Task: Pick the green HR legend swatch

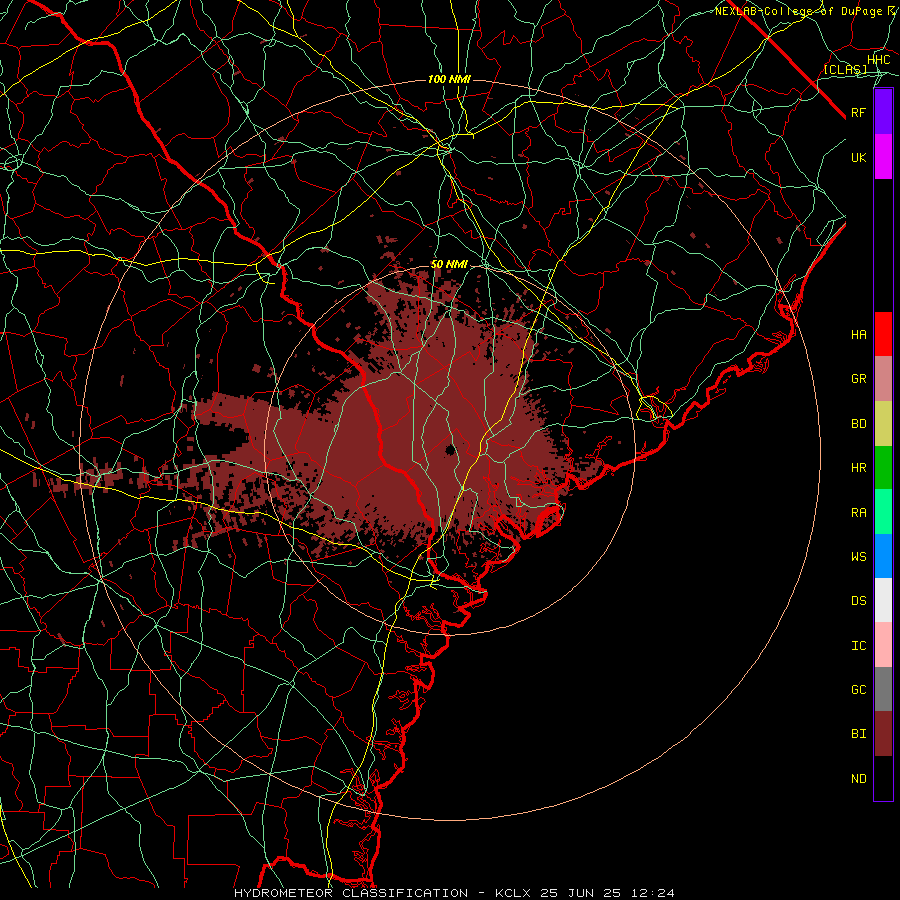Action: [x=883, y=467]
